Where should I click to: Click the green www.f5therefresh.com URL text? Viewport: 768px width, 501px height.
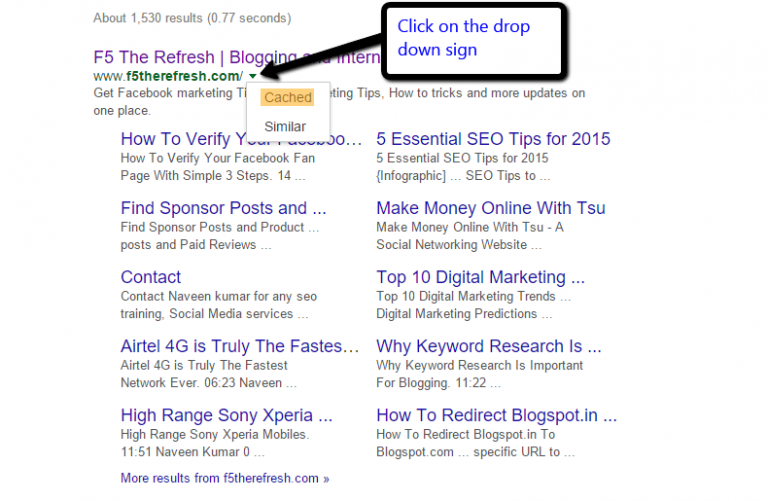click(168, 76)
